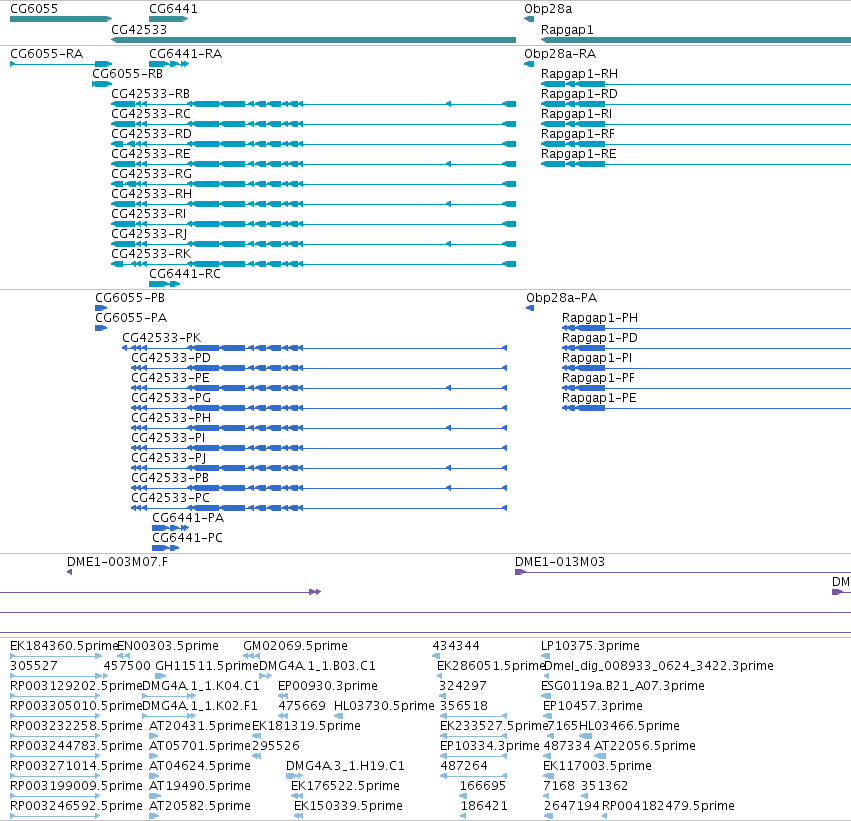This screenshot has height=821, width=851.
Task: Click transcript CG42533-RB label
Action: click(150, 94)
